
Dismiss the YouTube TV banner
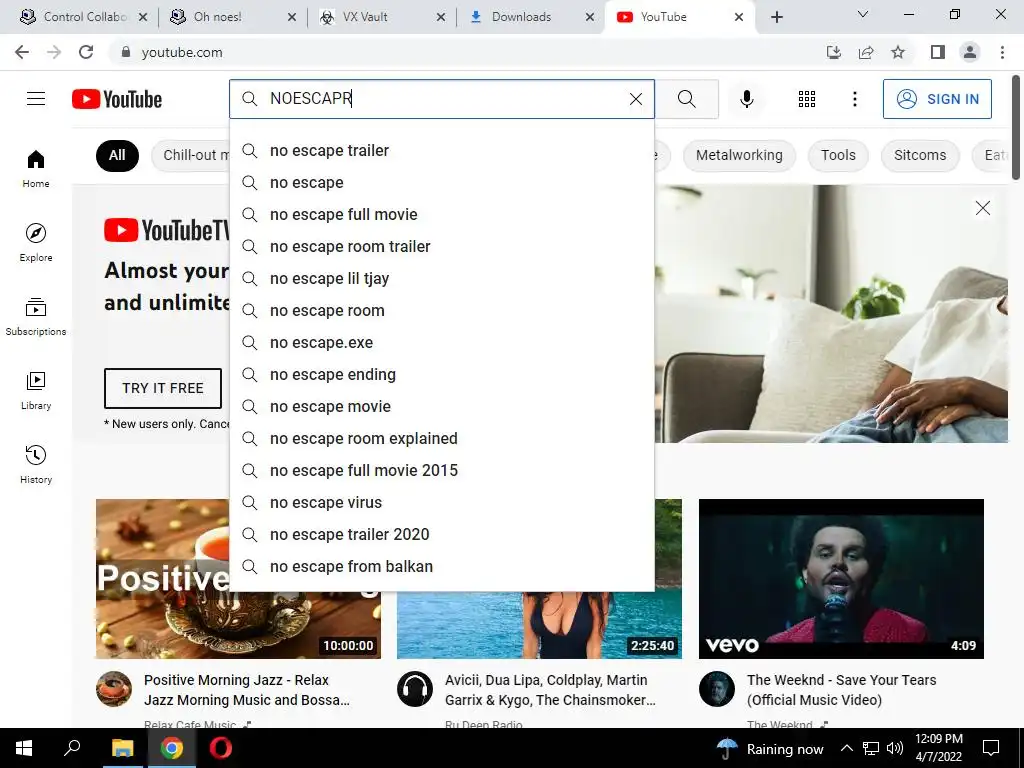tap(982, 208)
